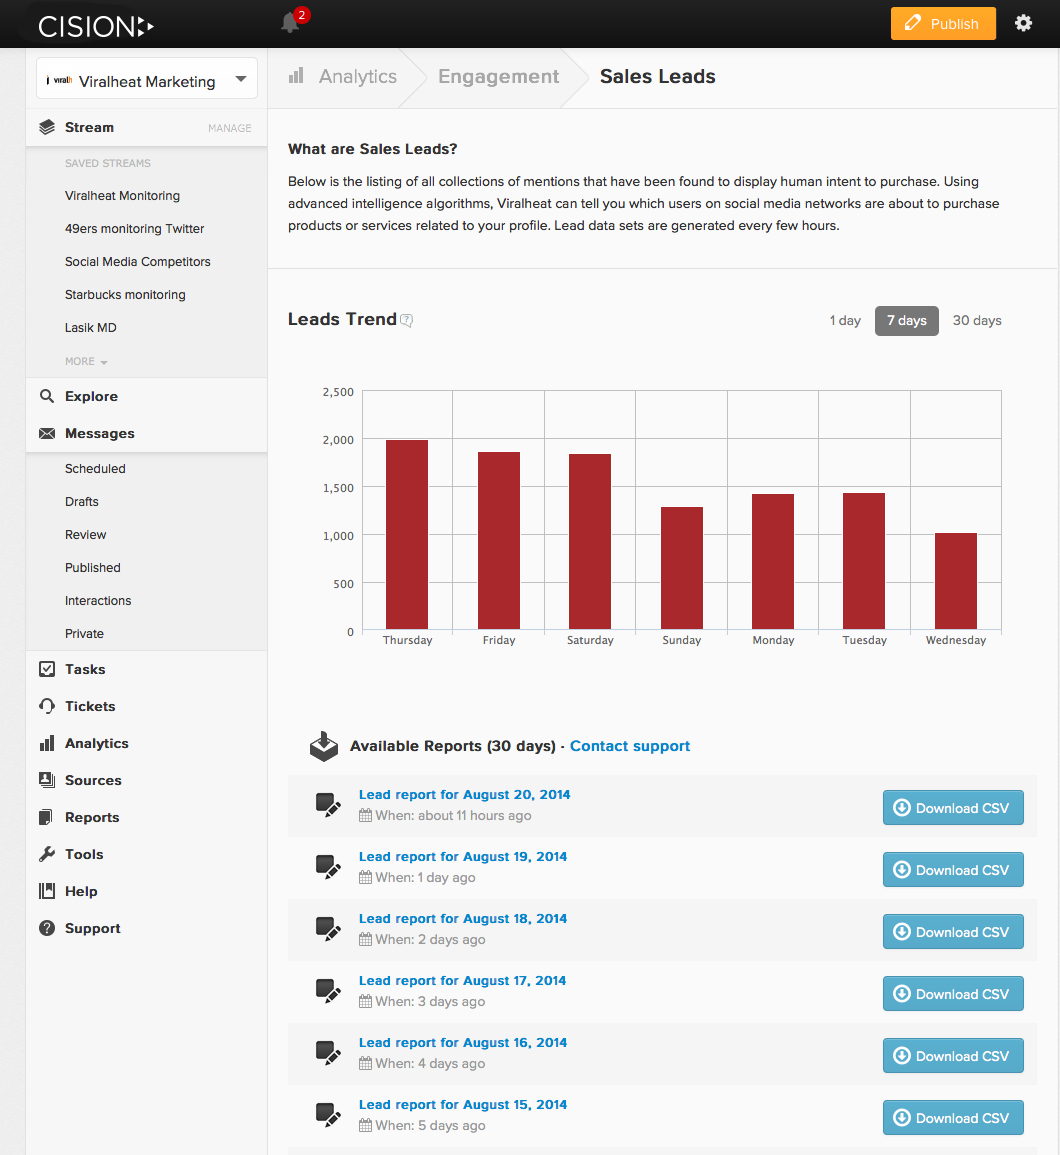Click the Cision logo
The width and height of the screenshot is (1060, 1155).
[x=96, y=27]
